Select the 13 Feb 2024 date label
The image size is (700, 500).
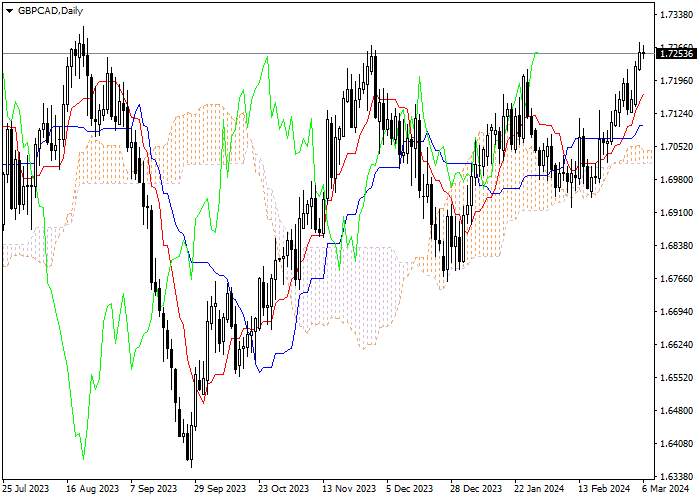click(x=604, y=489)
